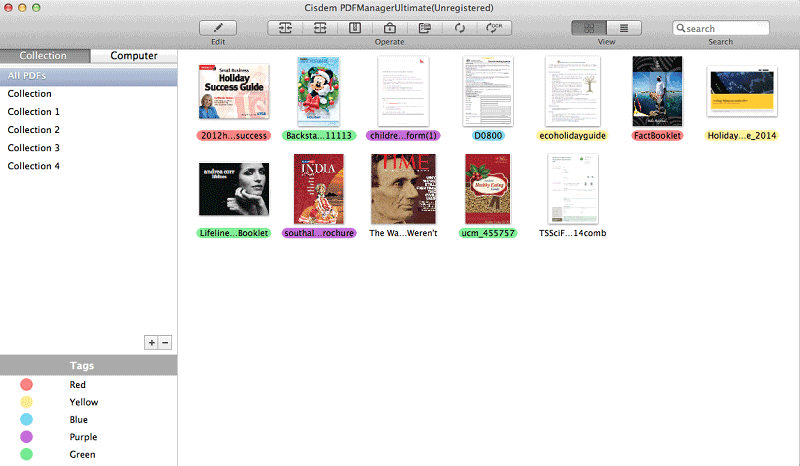Viewport: 800px width, 466px height.
Task: Click the Tags panel header
Action: coord(88,365)
